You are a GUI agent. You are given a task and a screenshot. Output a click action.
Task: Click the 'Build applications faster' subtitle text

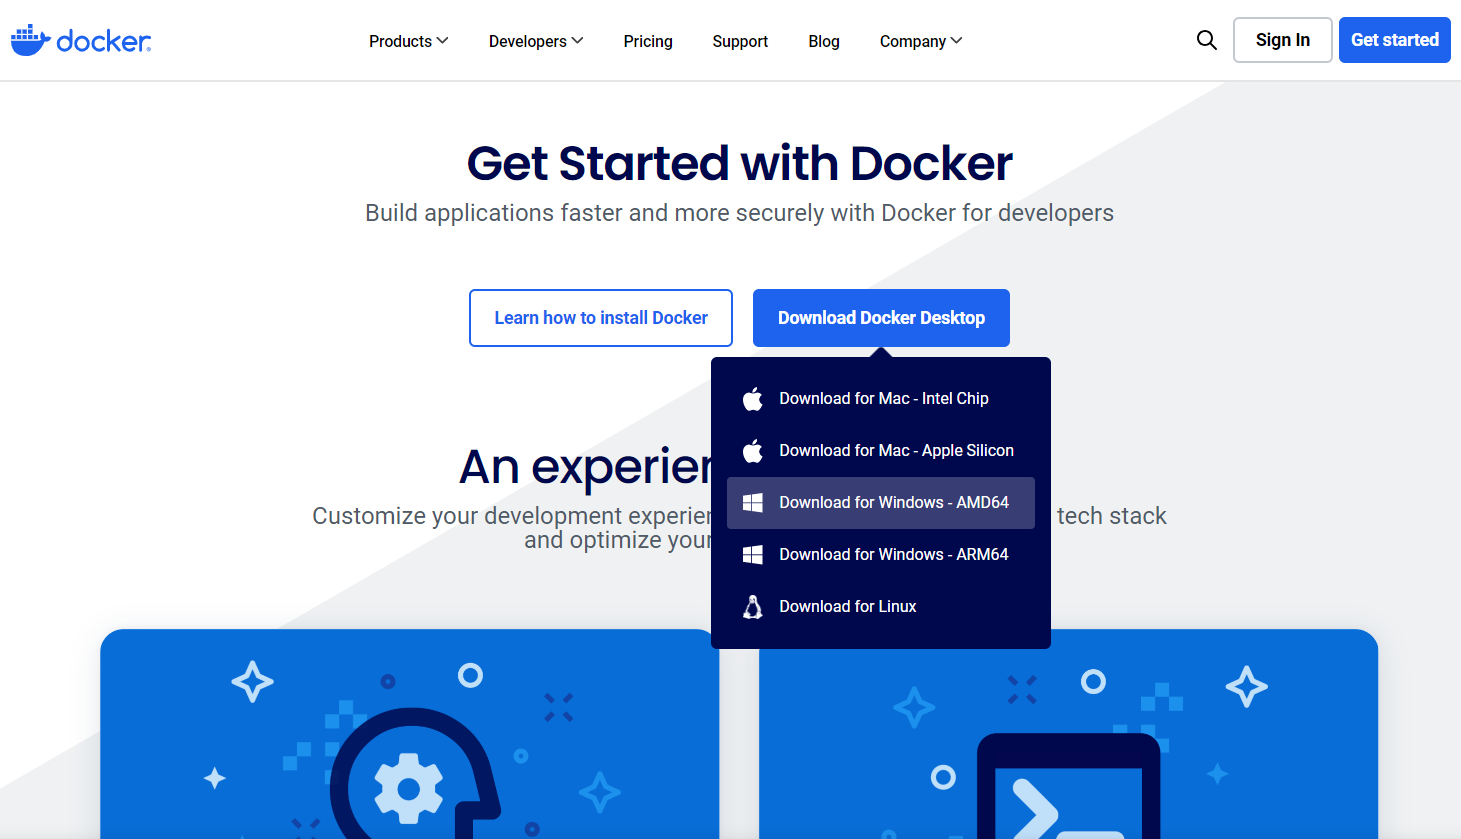739,213
